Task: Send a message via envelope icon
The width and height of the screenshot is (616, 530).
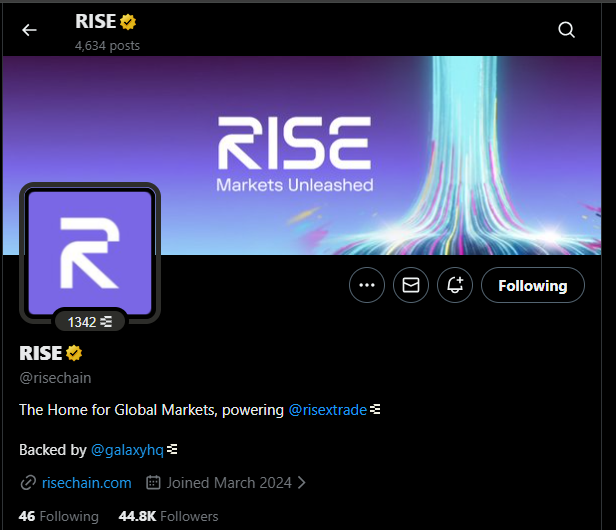Action: coord(411,285)
